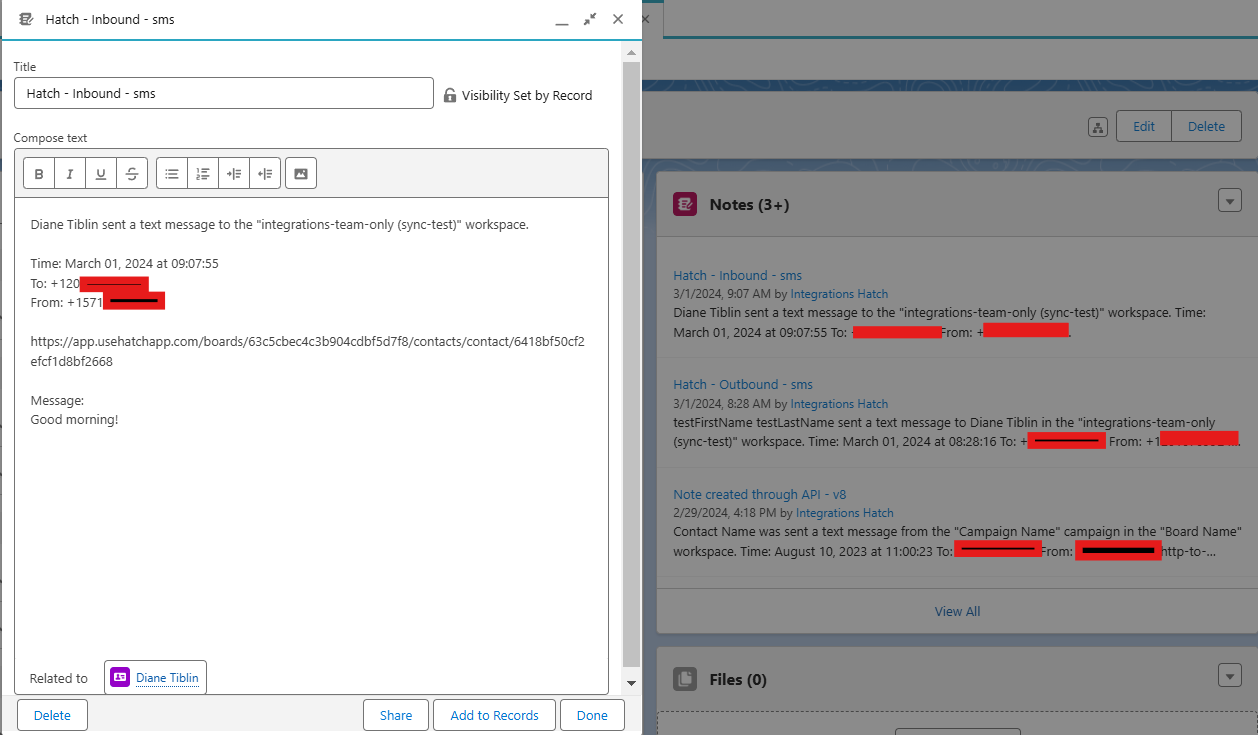The image size is (1258, 735).
Task: Click the account hierarchy icon
Action: pos(1098,127)
